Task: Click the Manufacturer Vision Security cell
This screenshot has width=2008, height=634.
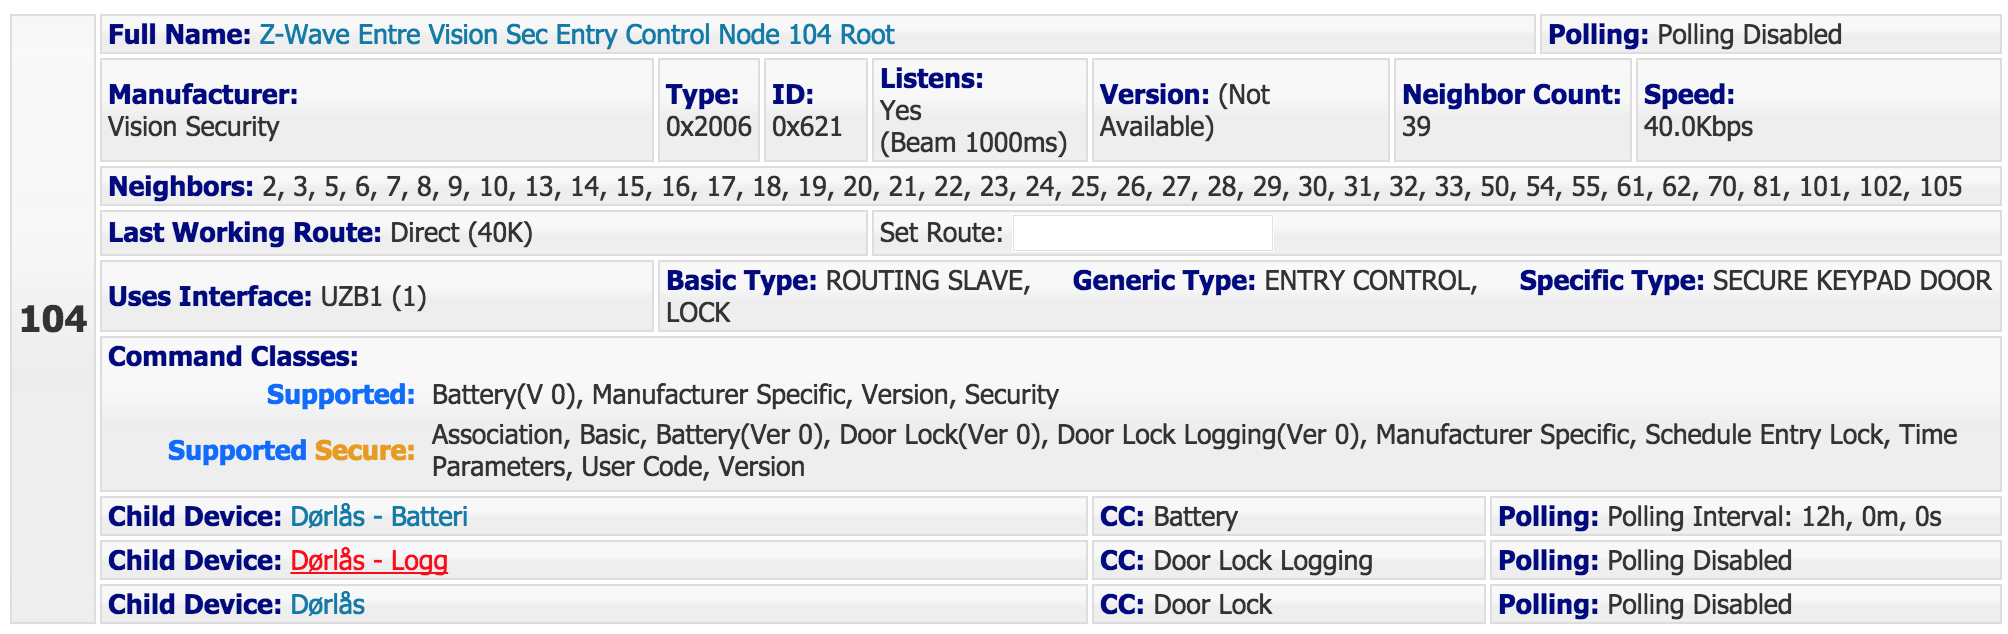Action: [377, 110]
